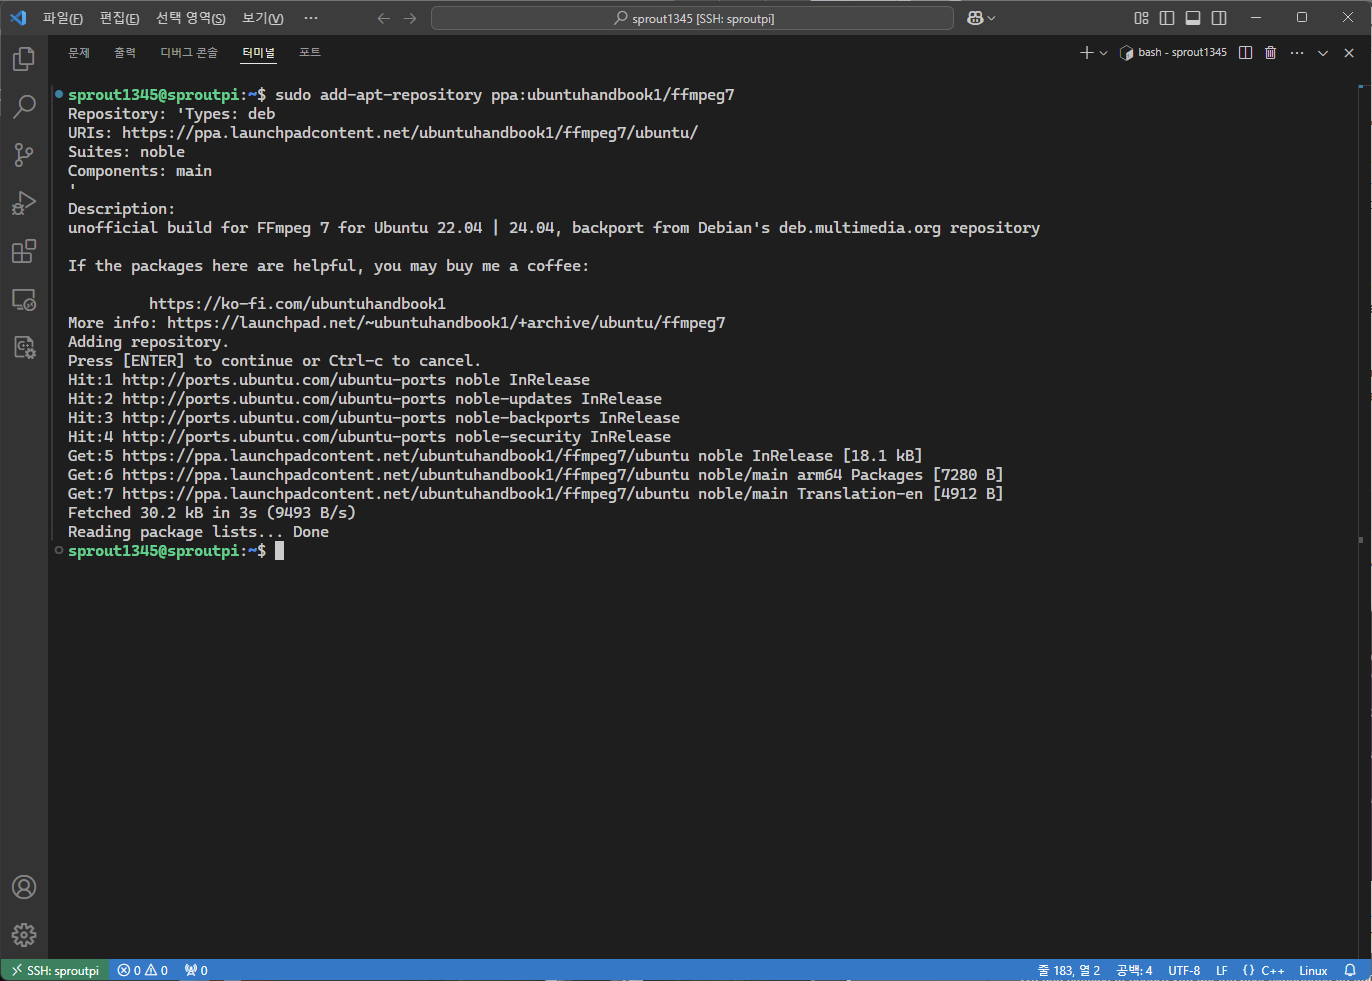
Task: Click the terminal cursor at the last prompt
Action: (x=280, y=551)
